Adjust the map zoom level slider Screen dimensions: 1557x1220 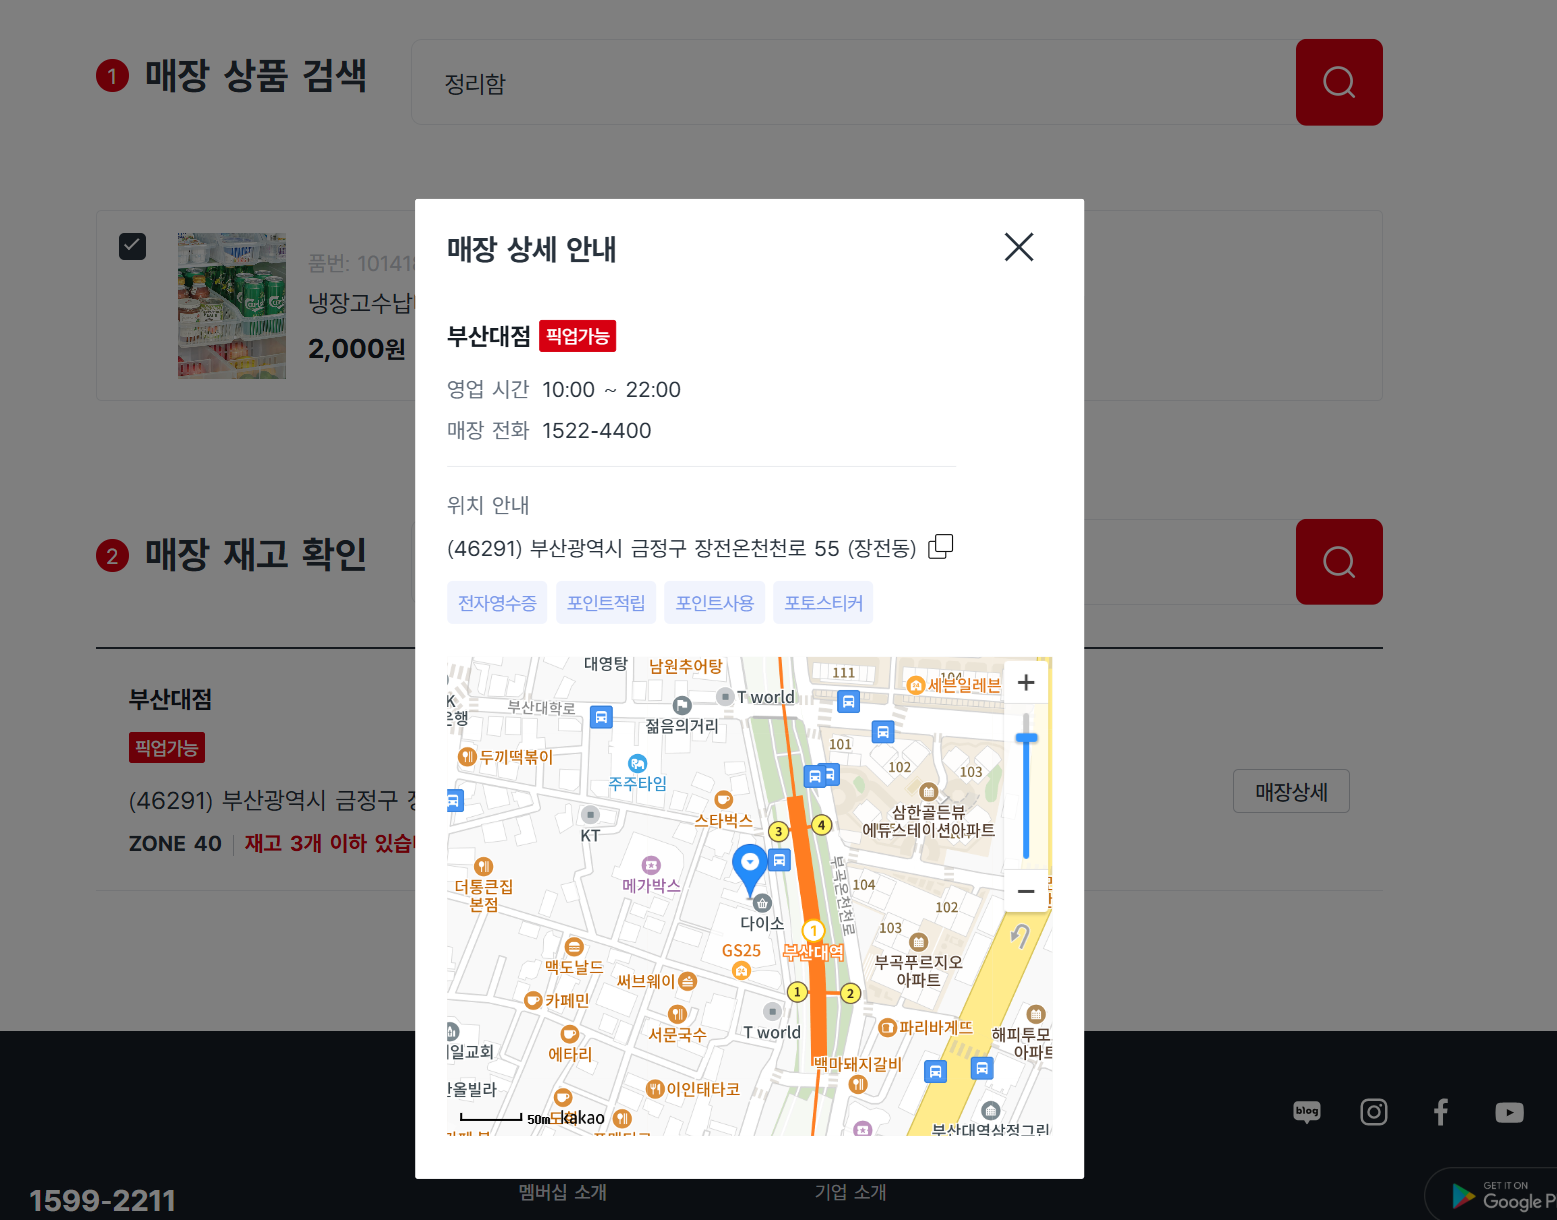click(1026, 737)
